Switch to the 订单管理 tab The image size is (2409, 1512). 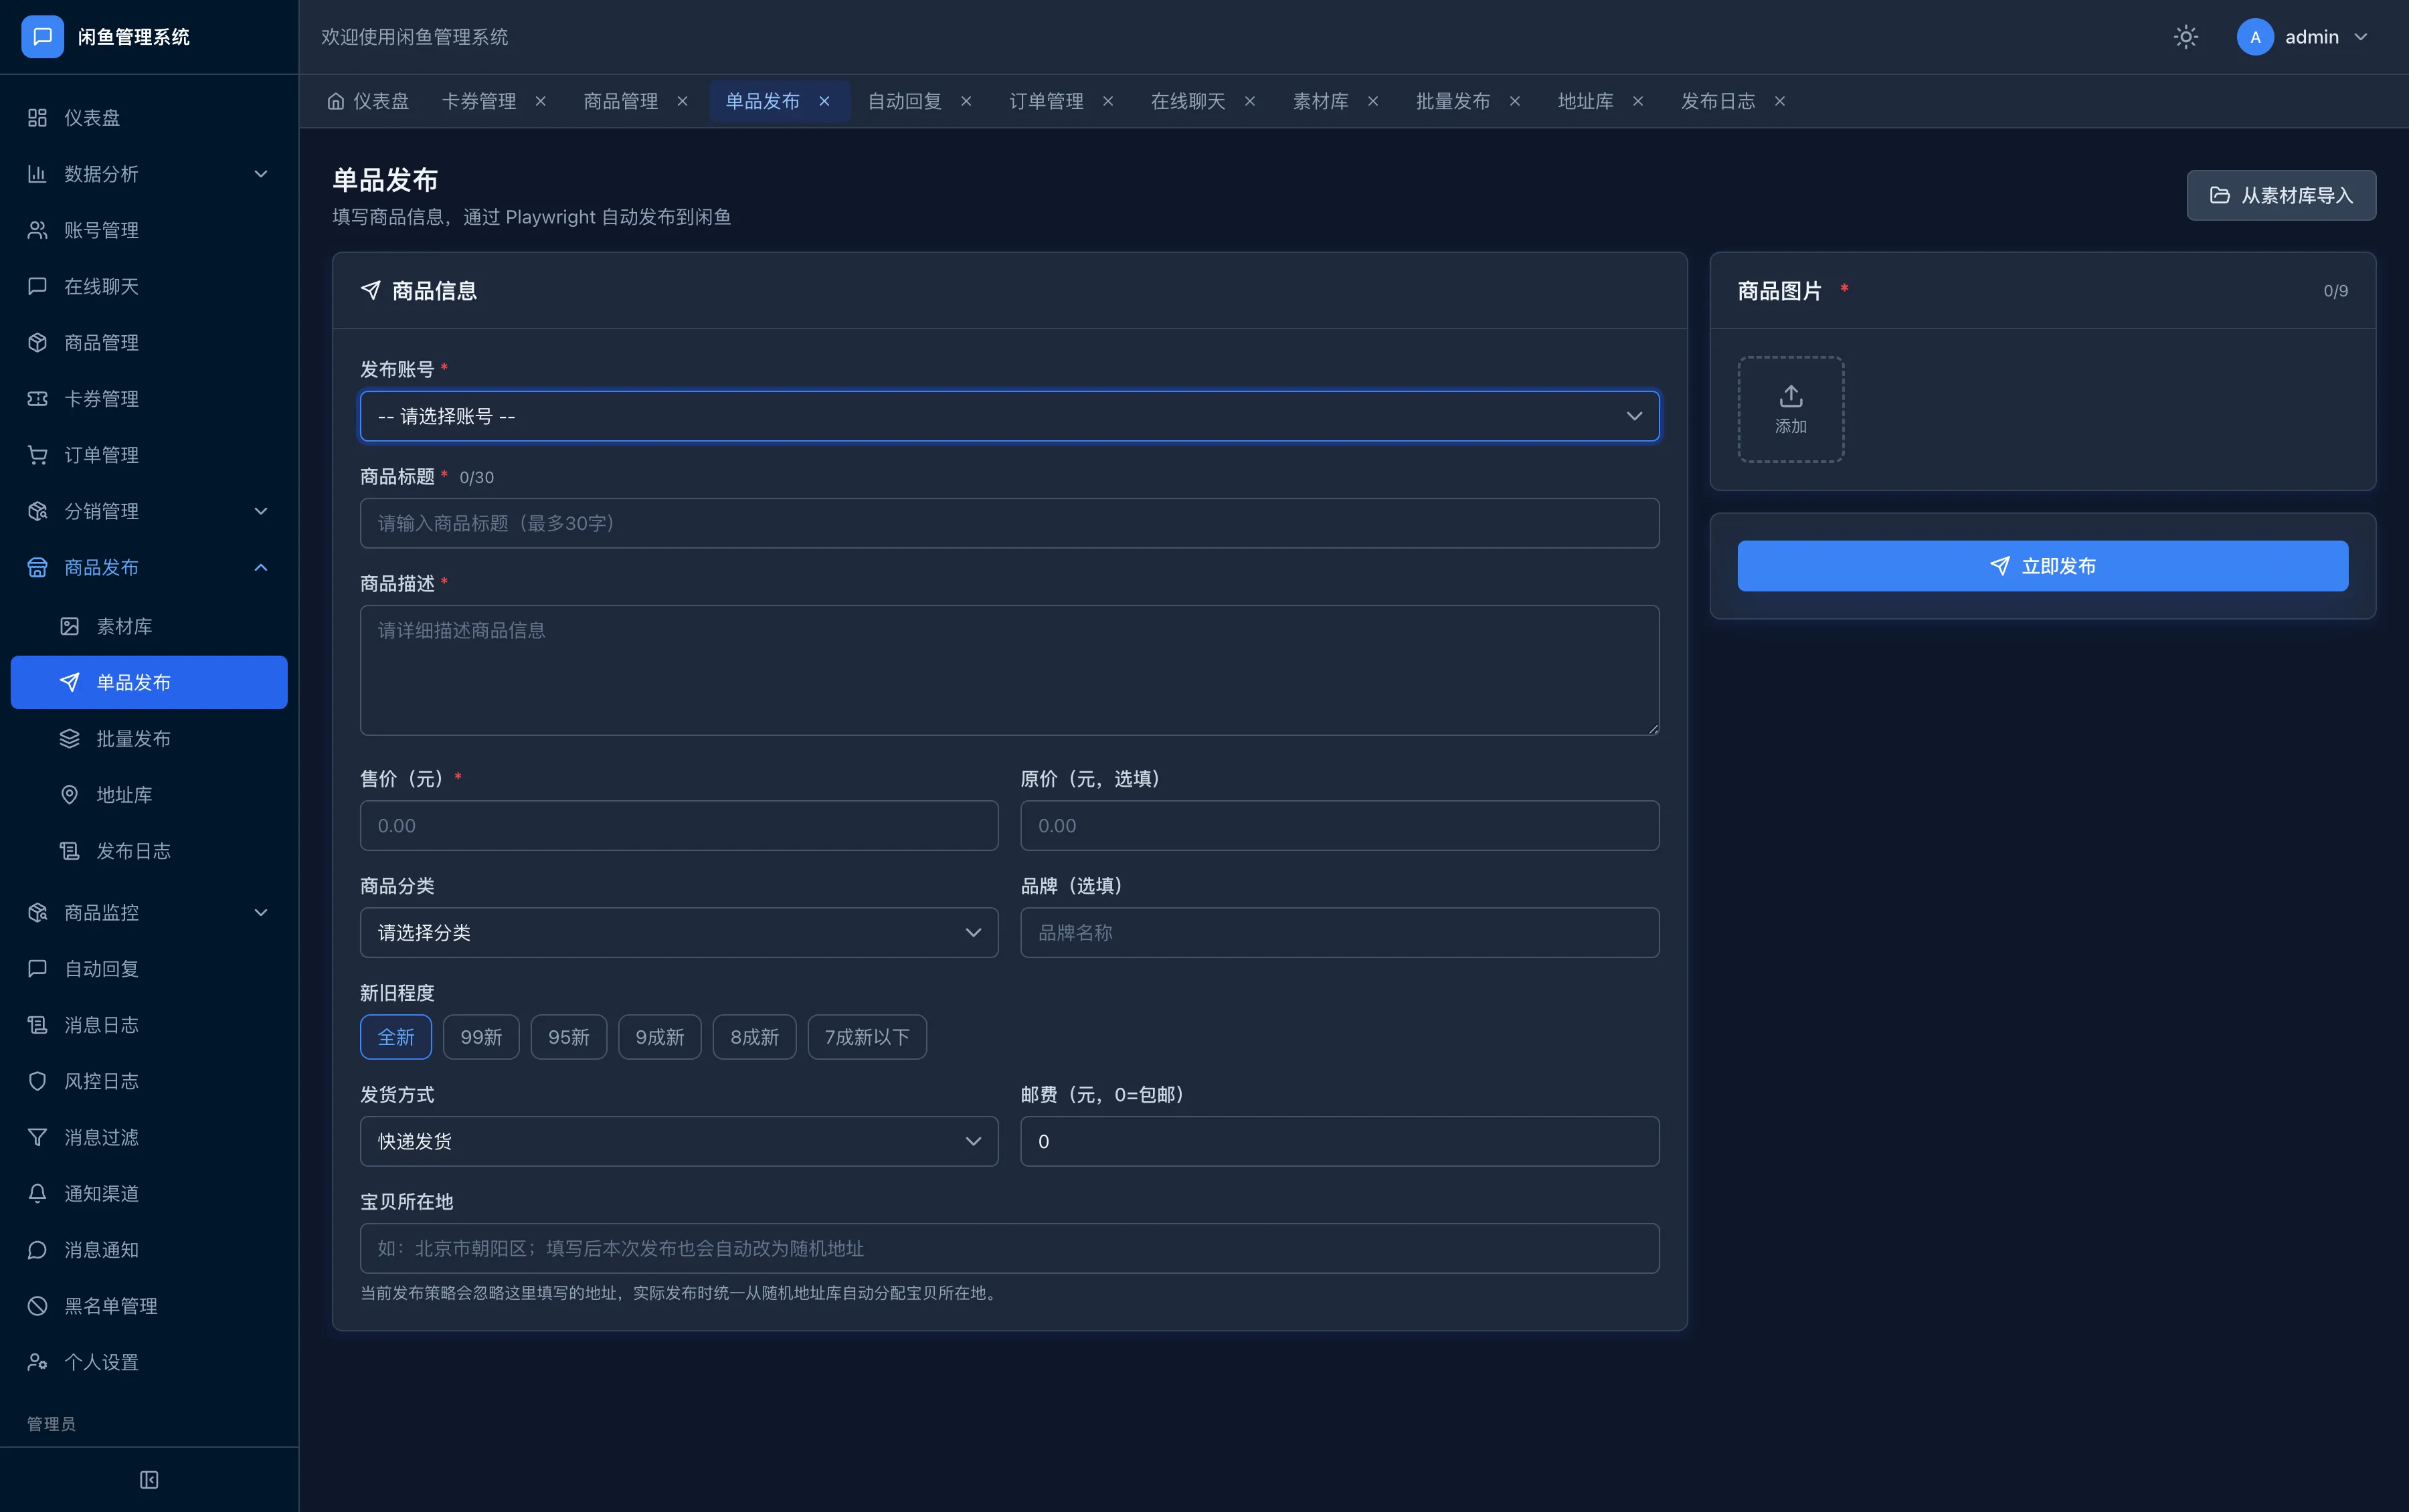[1046, 101]
